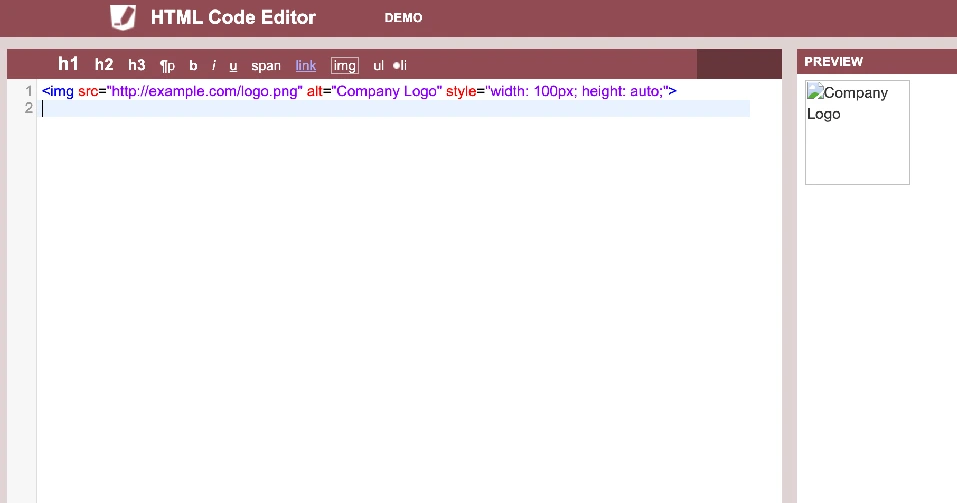Click the "Company Logo" alt value in code
This screenshot has height=503, width=957.
click(x=386, y=91)
